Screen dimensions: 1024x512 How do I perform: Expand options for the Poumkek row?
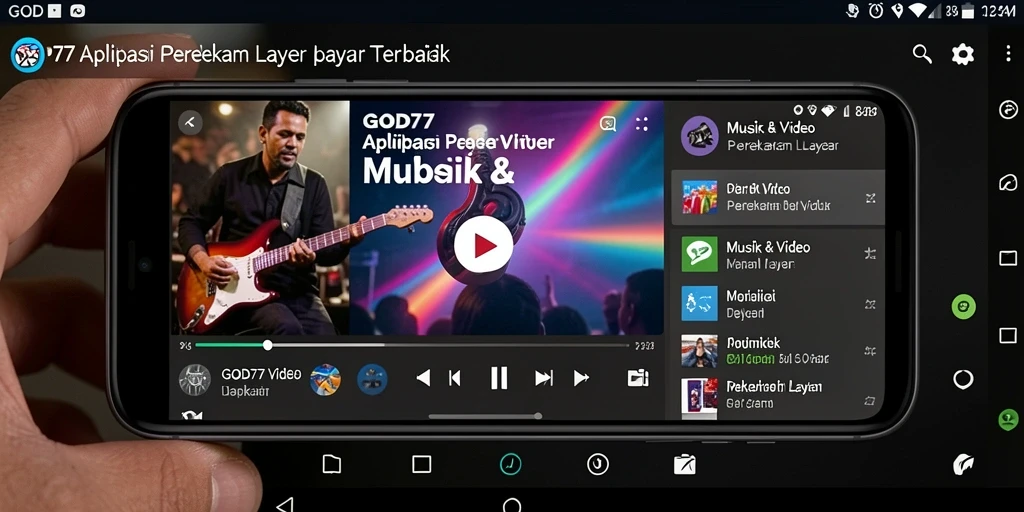click(870, 351)
